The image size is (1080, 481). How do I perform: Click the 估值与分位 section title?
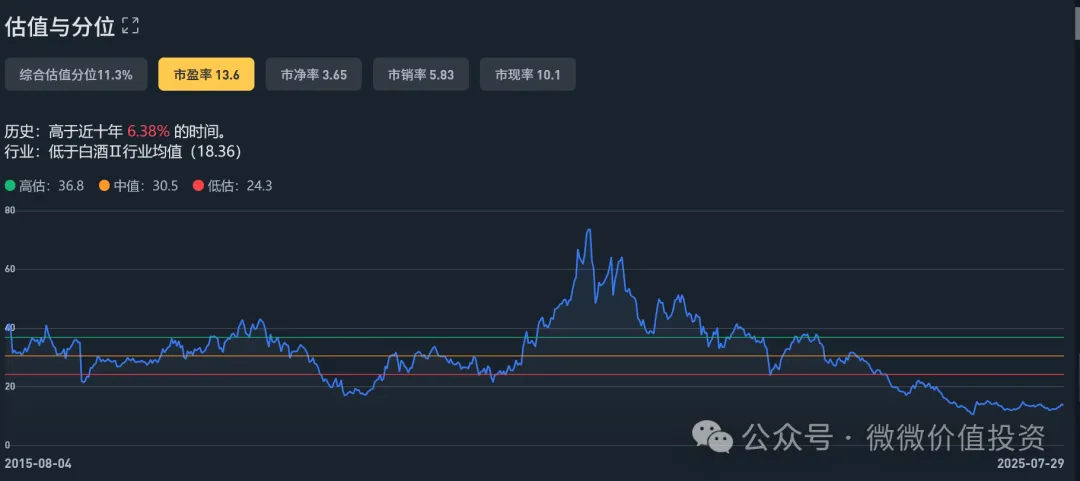(60, 26)
